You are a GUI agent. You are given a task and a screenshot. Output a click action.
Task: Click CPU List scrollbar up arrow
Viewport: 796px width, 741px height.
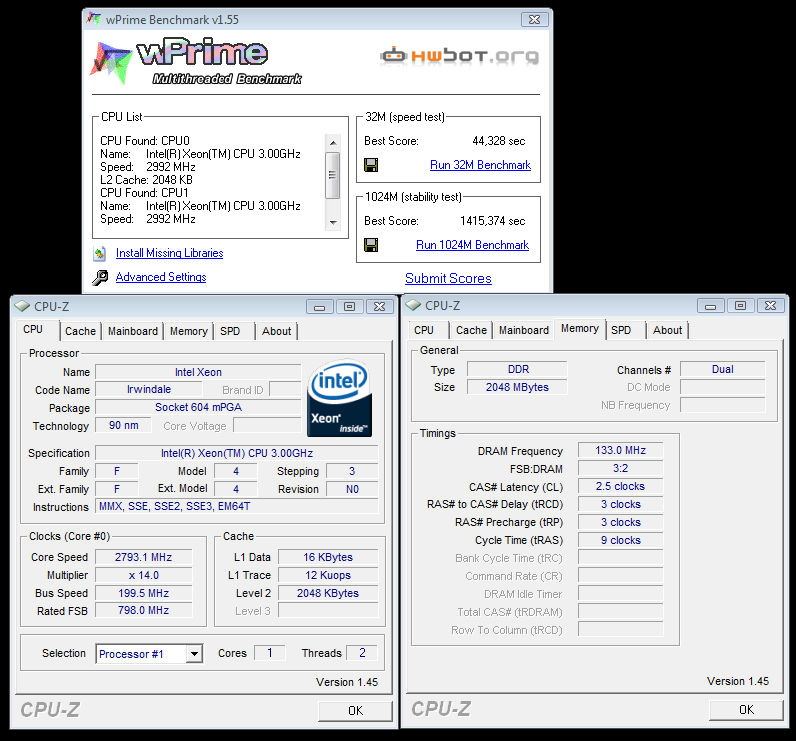(x=333, y=143)
